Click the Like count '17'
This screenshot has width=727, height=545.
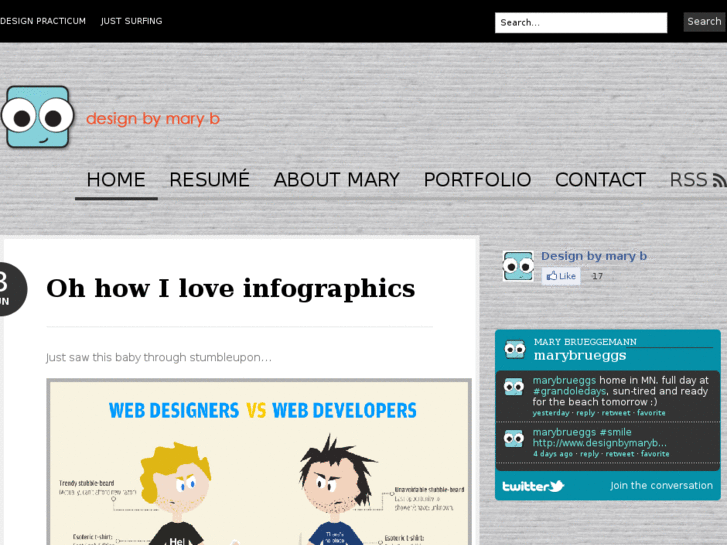[597, 276]
